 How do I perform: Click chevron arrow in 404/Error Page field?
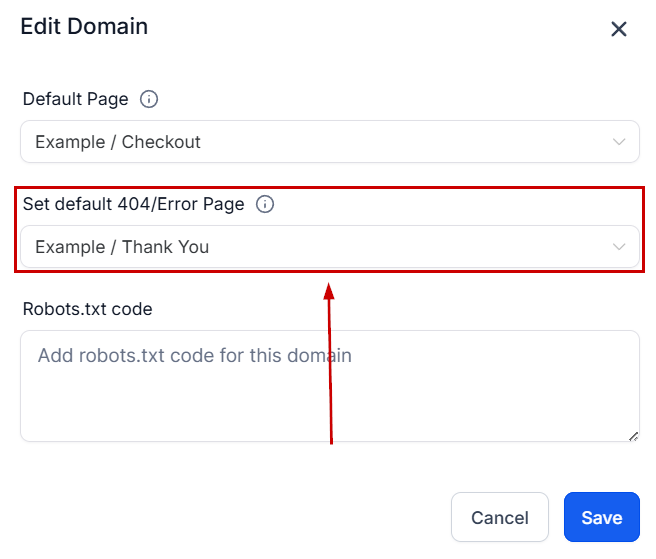pyautogui.click(x=619, y=247)
